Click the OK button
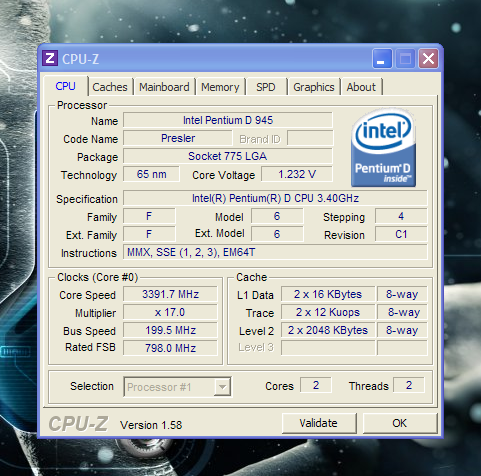 [400, 423]
